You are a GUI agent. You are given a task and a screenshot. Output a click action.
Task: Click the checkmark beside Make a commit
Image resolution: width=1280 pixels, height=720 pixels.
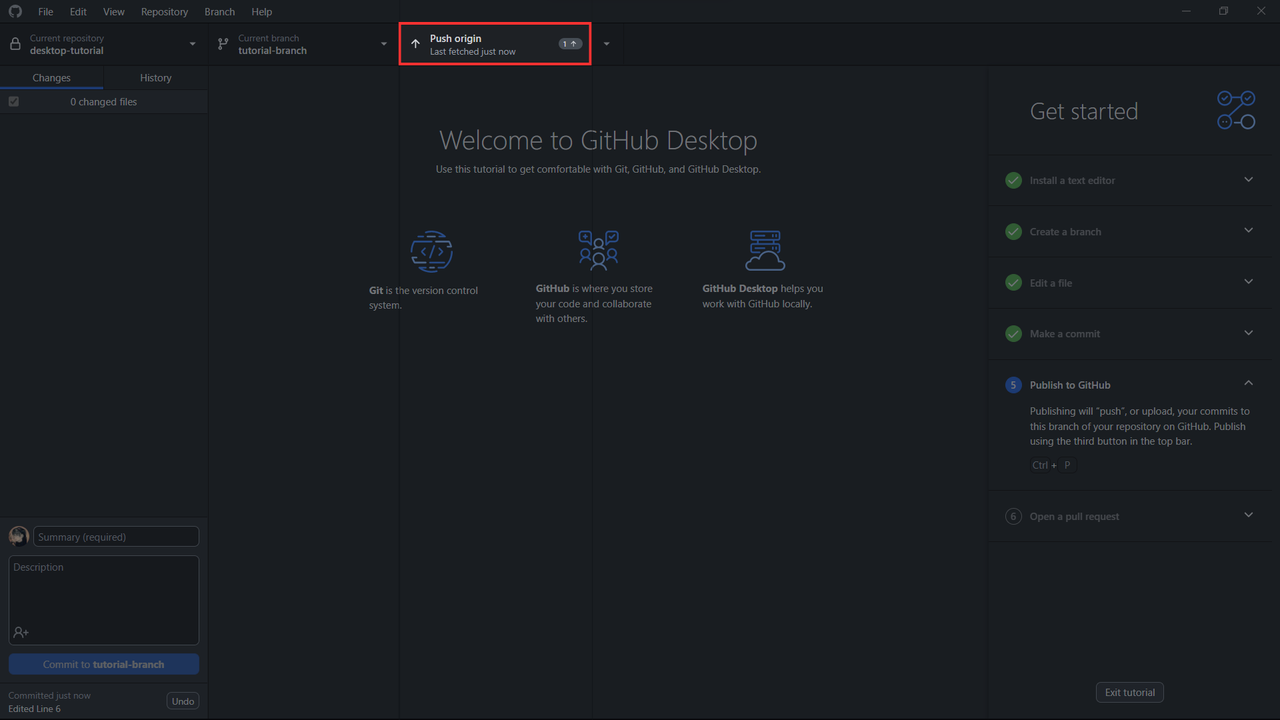[1013, 334]
